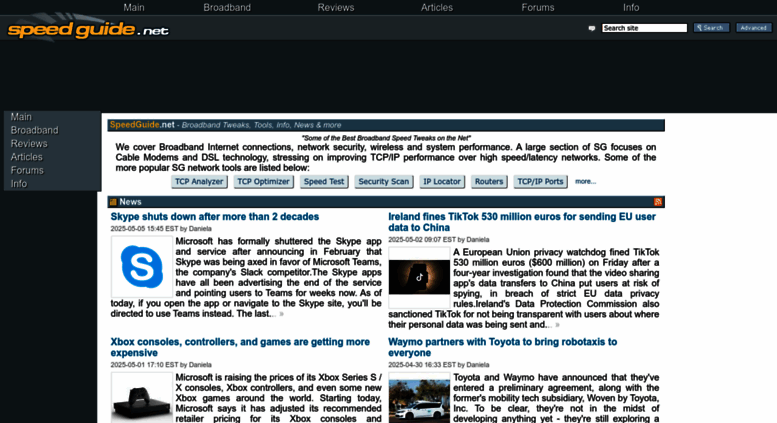Image resolution: width=777 pixels, height=423 pixels.
Task: Open the Reviews top menu
Action: (335, 7)
